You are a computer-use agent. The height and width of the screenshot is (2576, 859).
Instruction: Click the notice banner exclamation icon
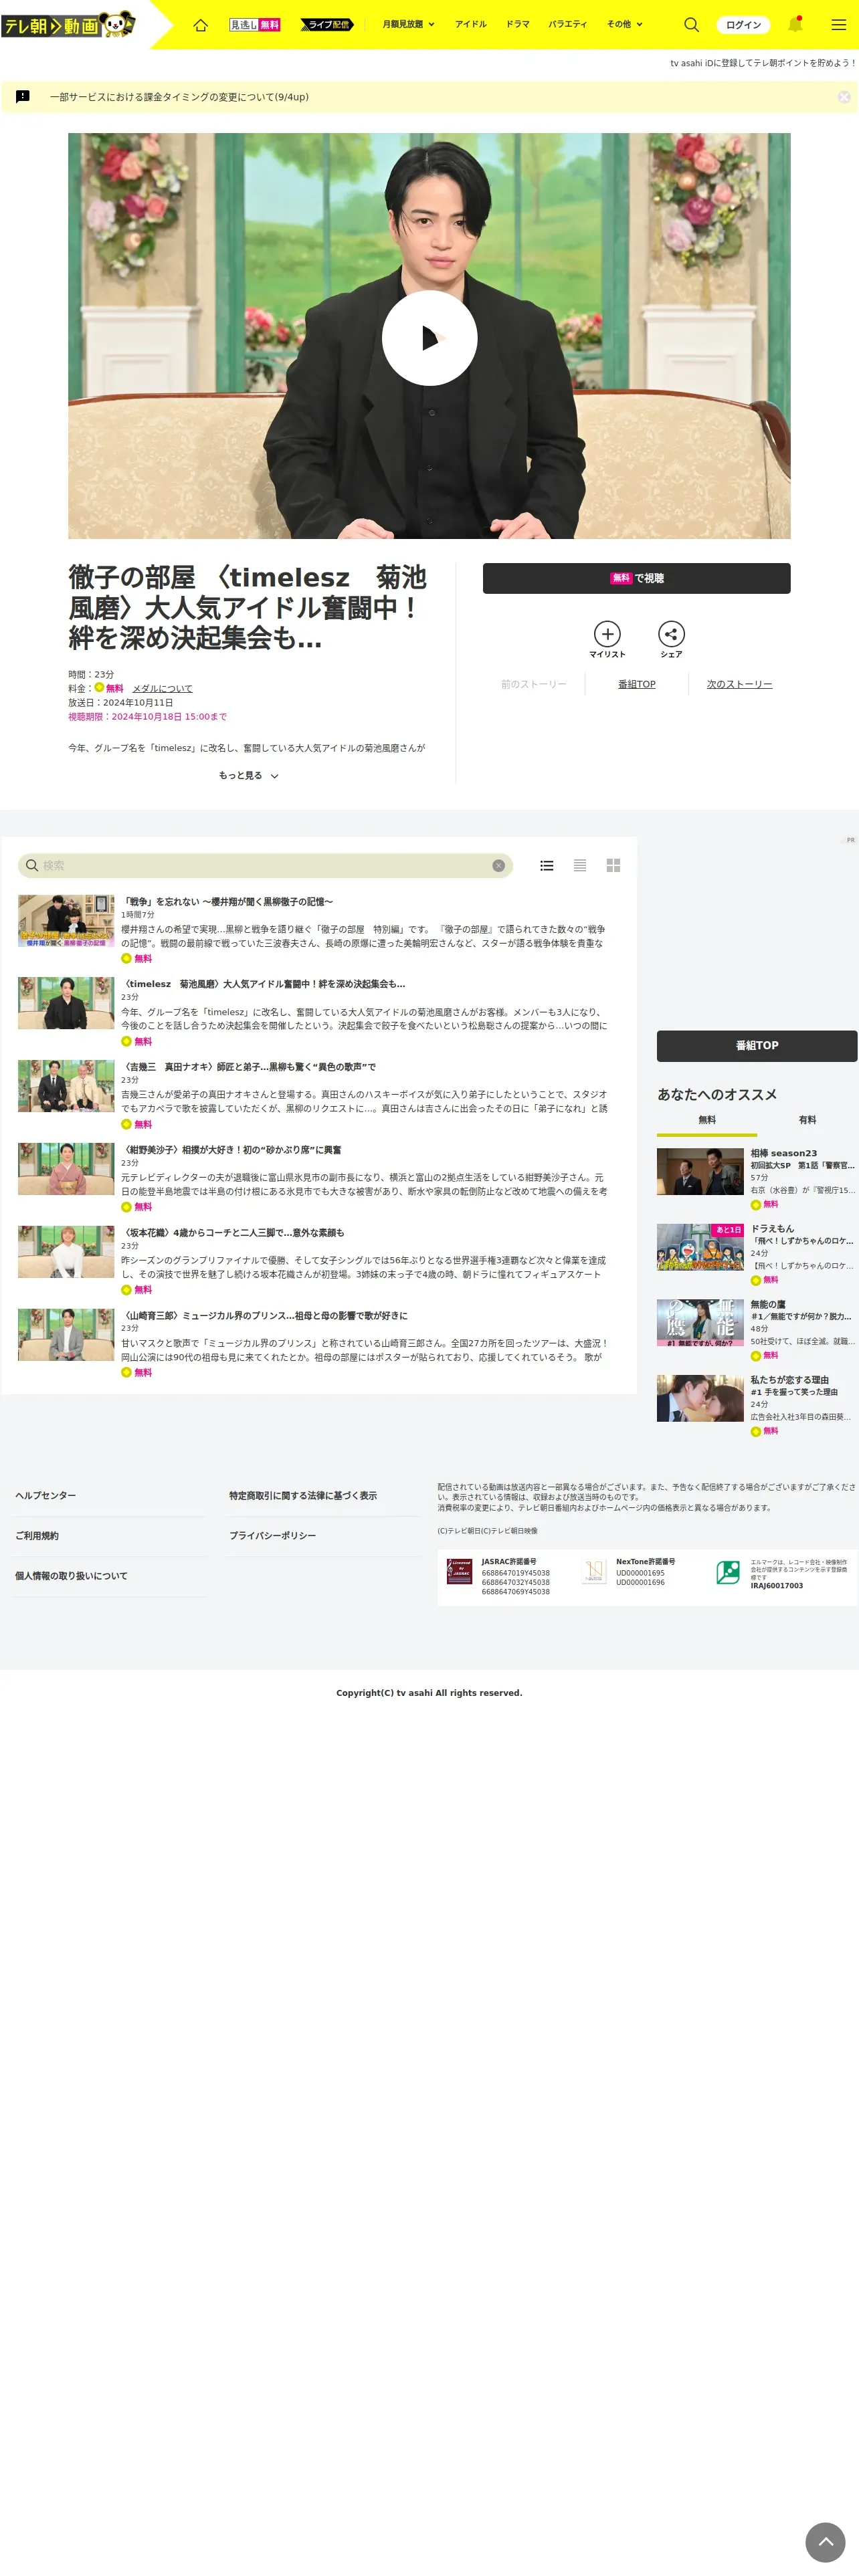coord(23,97)
